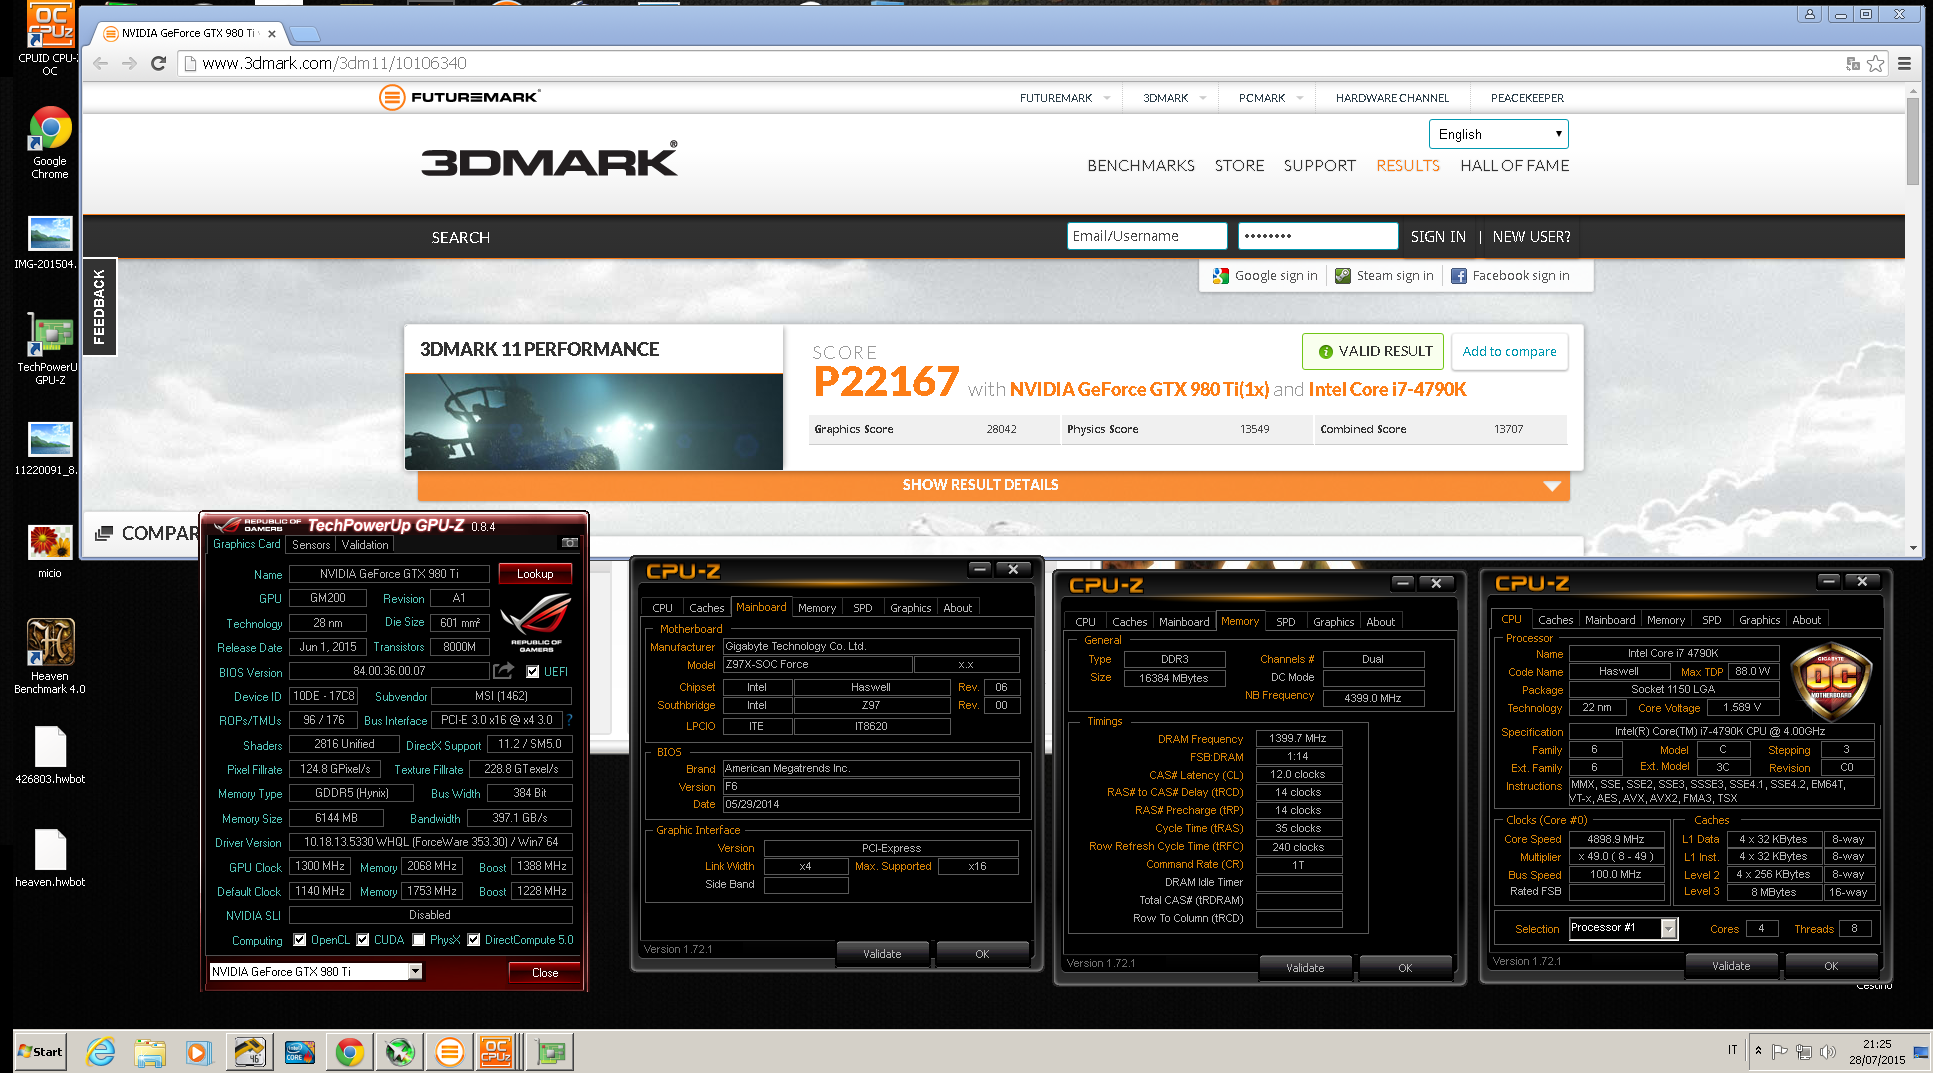Screen dimensions: 1933x1073
Task: Open Google Chrome desktop shortcut
Action: coord(50,142)
